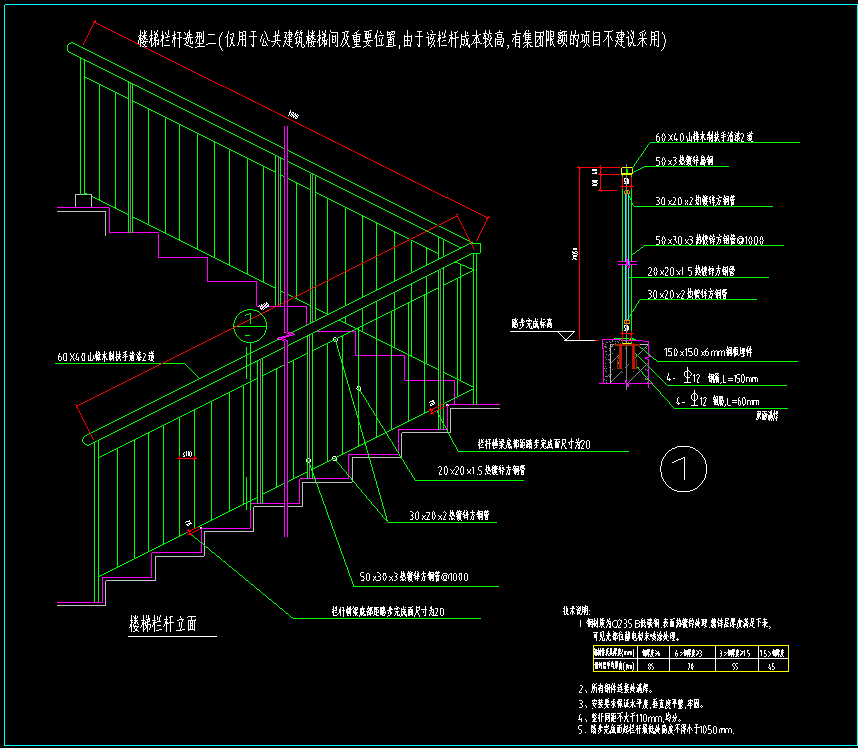Click the section callout circle on the handrail

pyautogui.click(x=249, y=325)
